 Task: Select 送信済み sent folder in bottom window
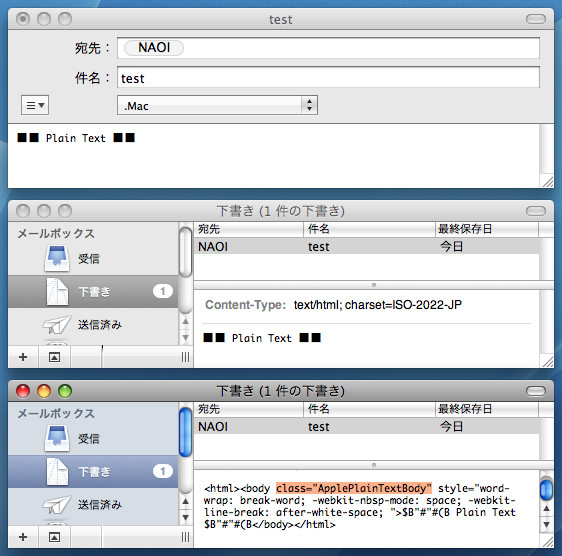coord(93,505)
